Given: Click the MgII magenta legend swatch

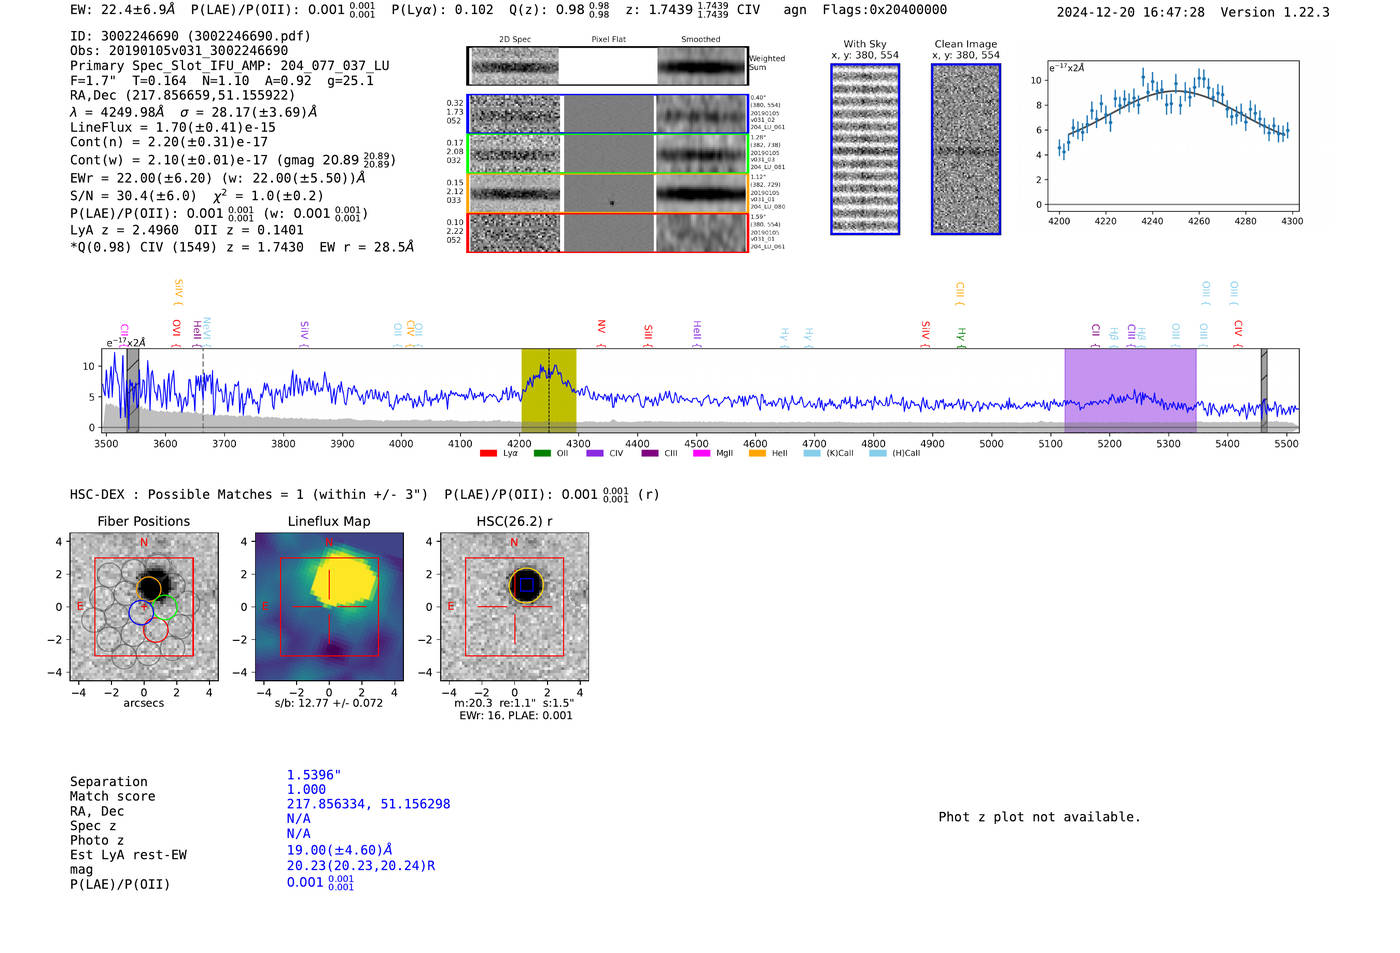Looking at the screenshot, I should click(x=701, y=453).
